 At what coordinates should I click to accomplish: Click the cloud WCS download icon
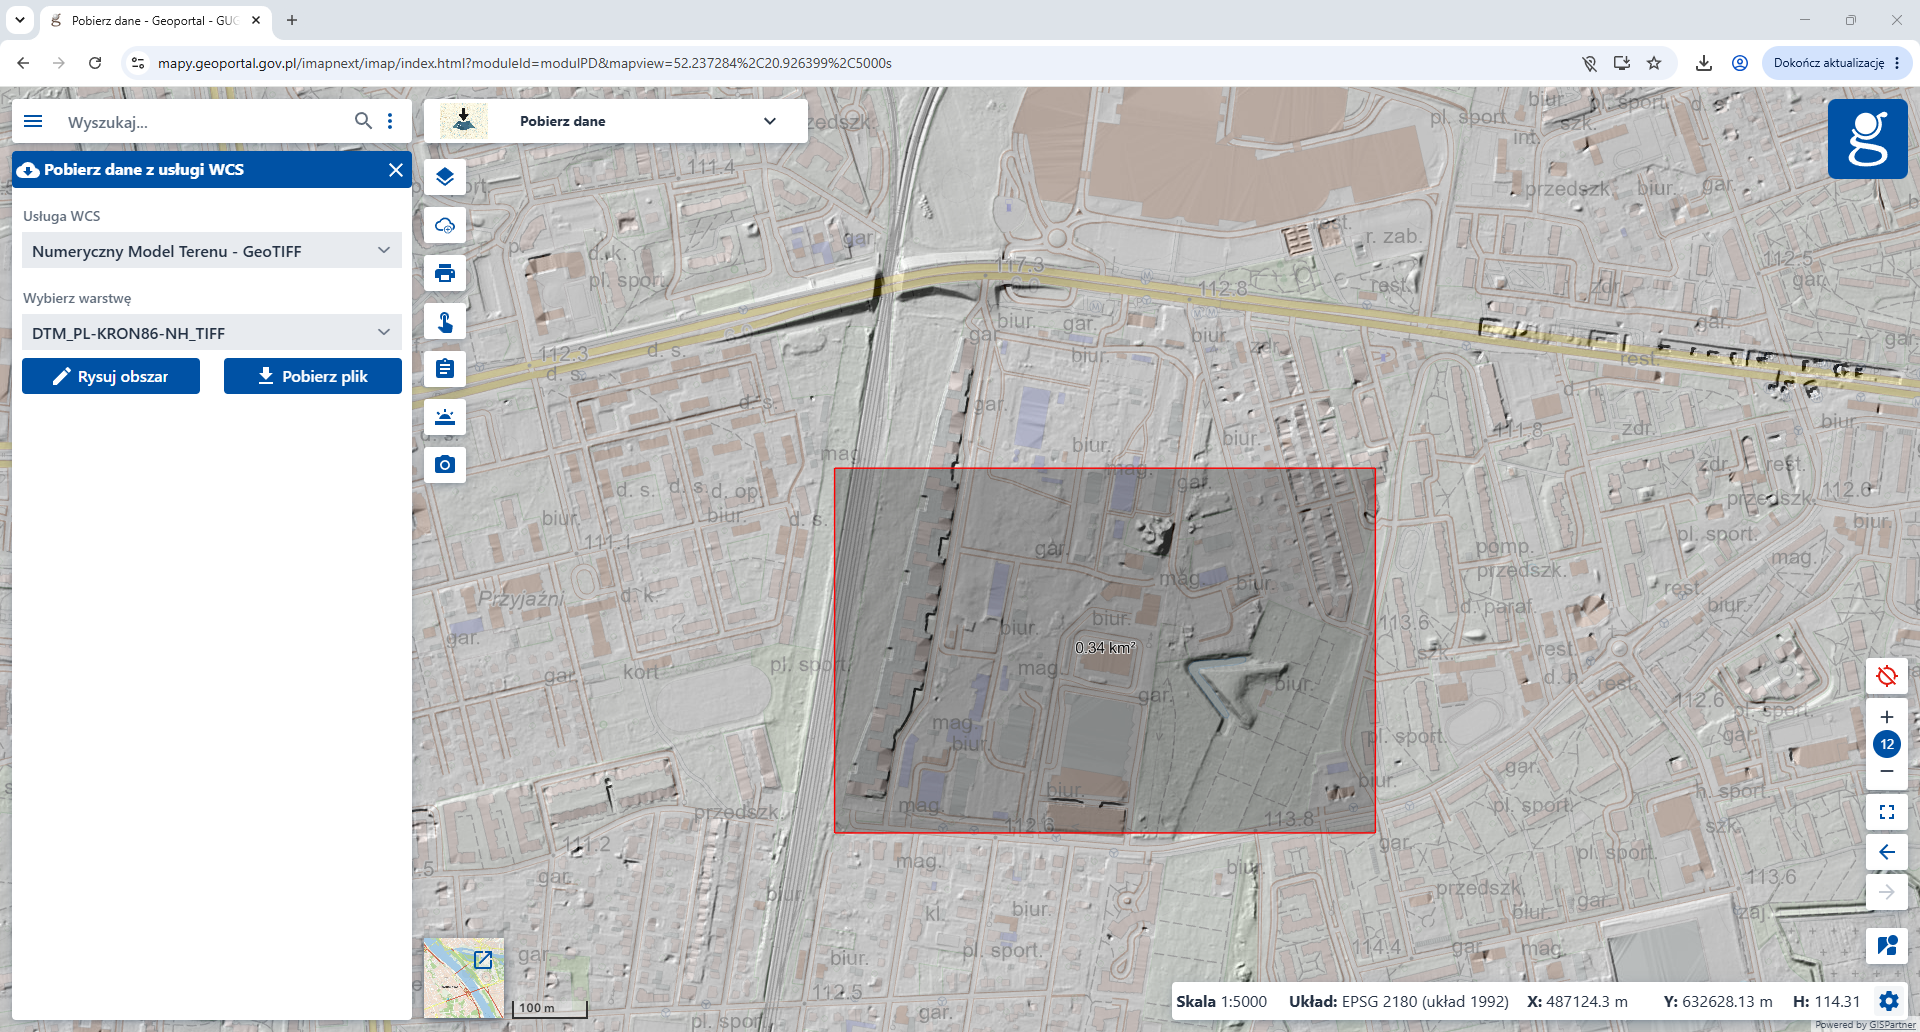pyautogui.click(x=445, y=225)
